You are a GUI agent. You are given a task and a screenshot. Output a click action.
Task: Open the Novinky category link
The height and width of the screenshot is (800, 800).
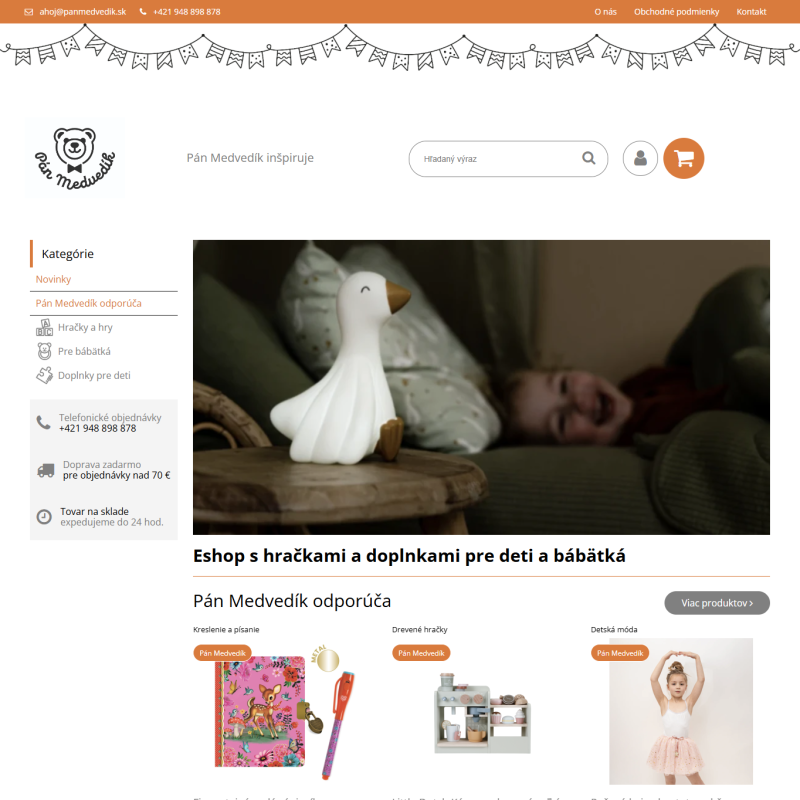(x=53, y=279)
